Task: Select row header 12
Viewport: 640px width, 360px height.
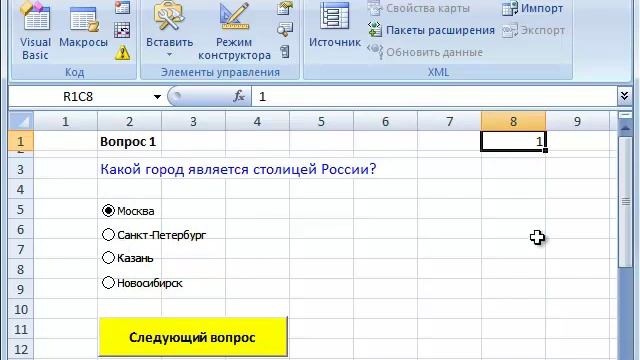Action: click(x=21, y=349)
